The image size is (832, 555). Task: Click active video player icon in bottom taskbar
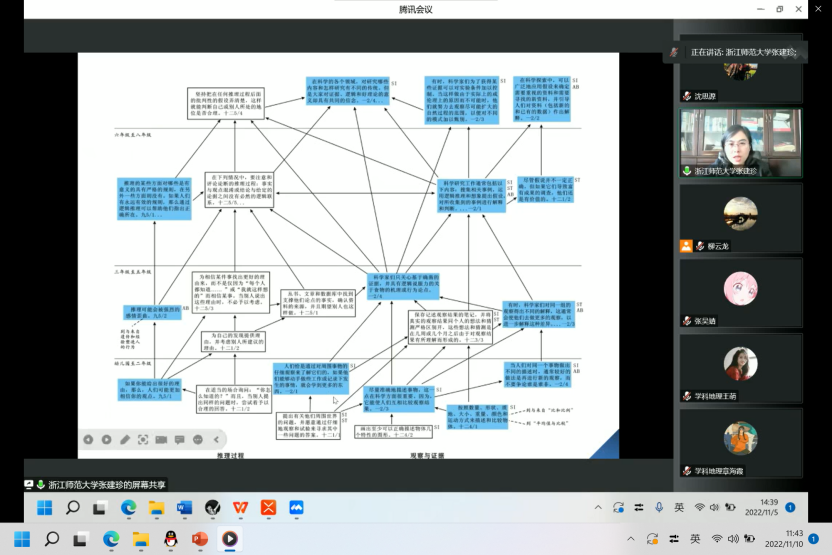[x=229, y=539]
